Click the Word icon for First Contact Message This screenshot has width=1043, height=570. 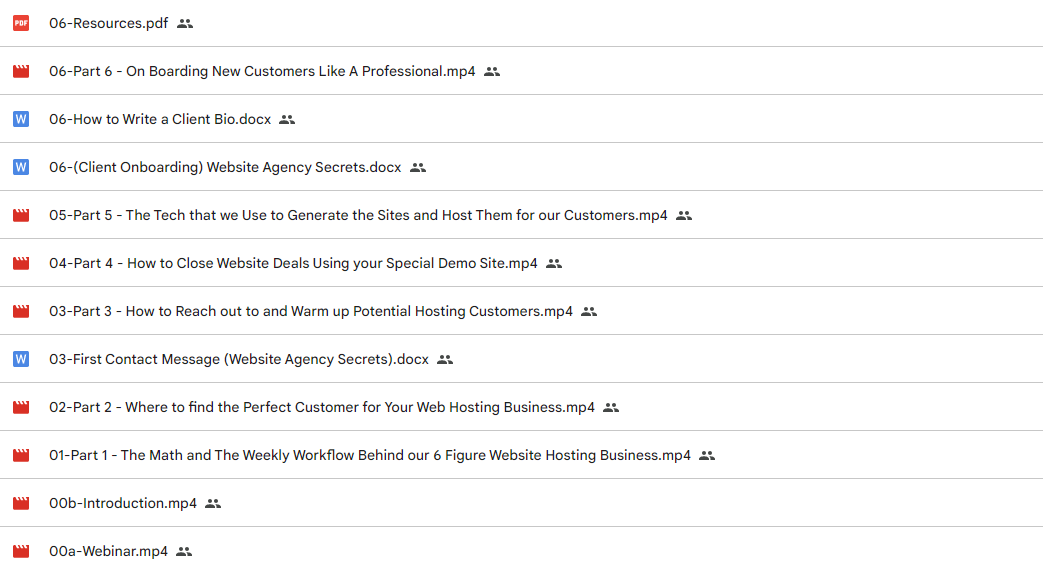coord(21,359)
